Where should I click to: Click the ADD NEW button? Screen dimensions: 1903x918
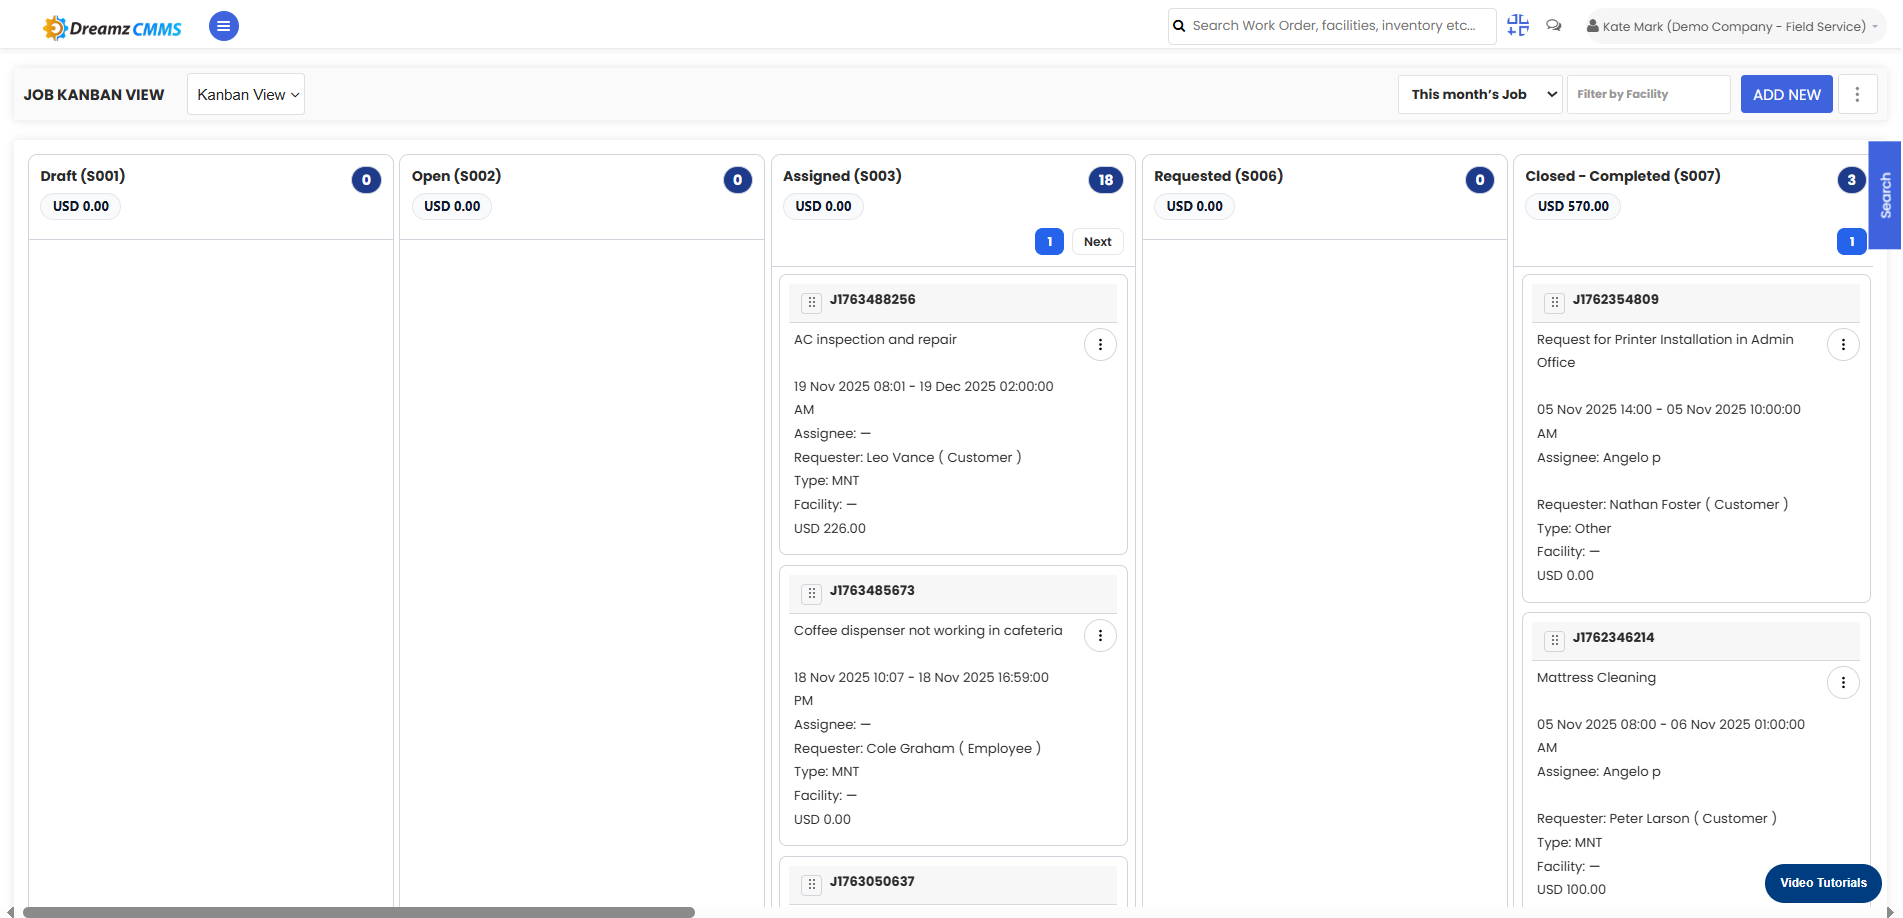pos(1786,94)
